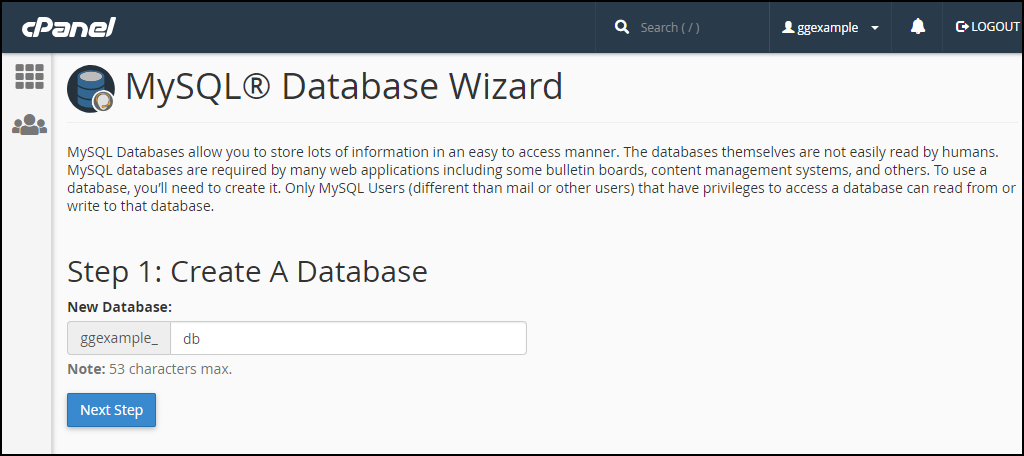Select the LOGOUT link
Screen dimensions: 1024x456
pos(987,27)
